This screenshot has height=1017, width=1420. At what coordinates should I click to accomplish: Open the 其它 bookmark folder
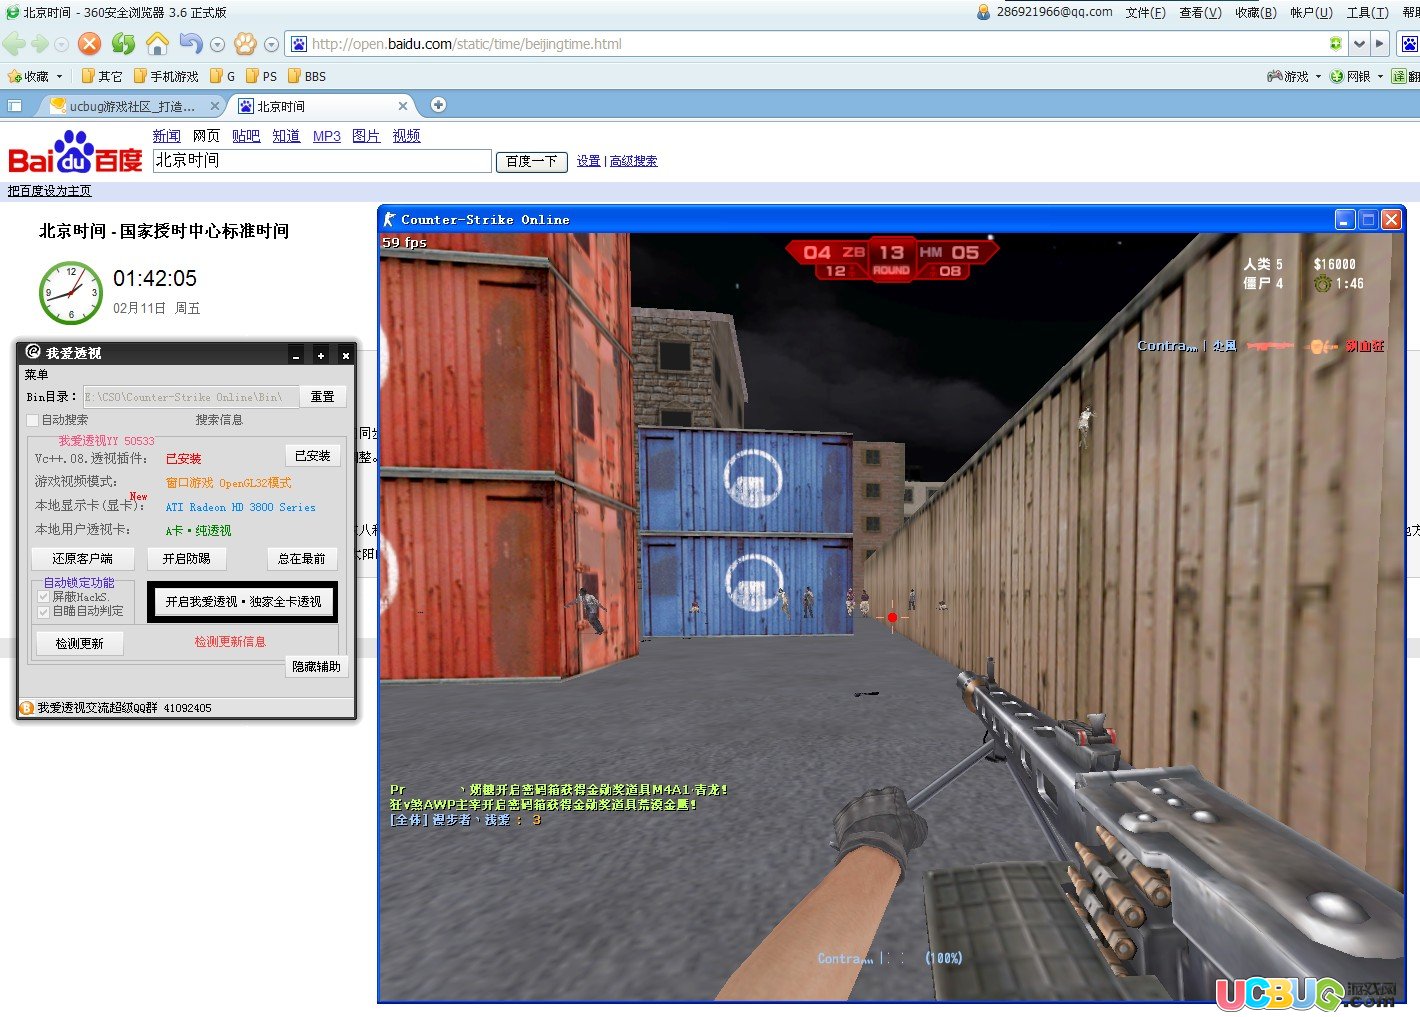point(101,76)
